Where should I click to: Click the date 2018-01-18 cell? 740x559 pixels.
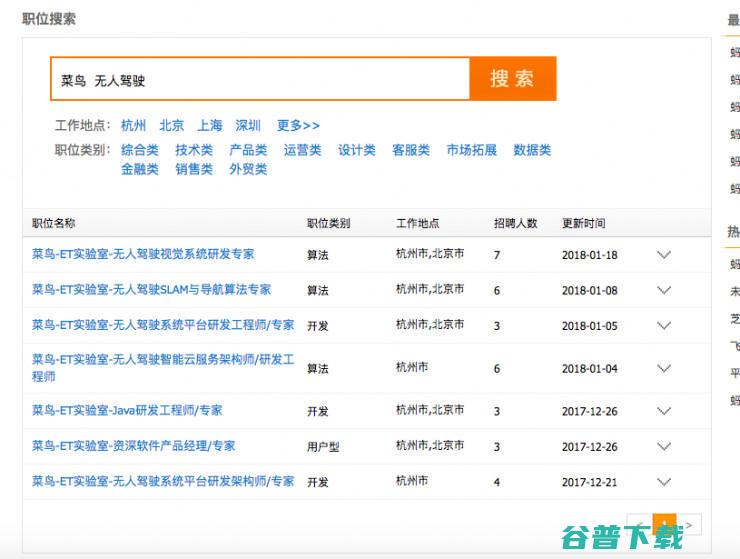point(590,255)
